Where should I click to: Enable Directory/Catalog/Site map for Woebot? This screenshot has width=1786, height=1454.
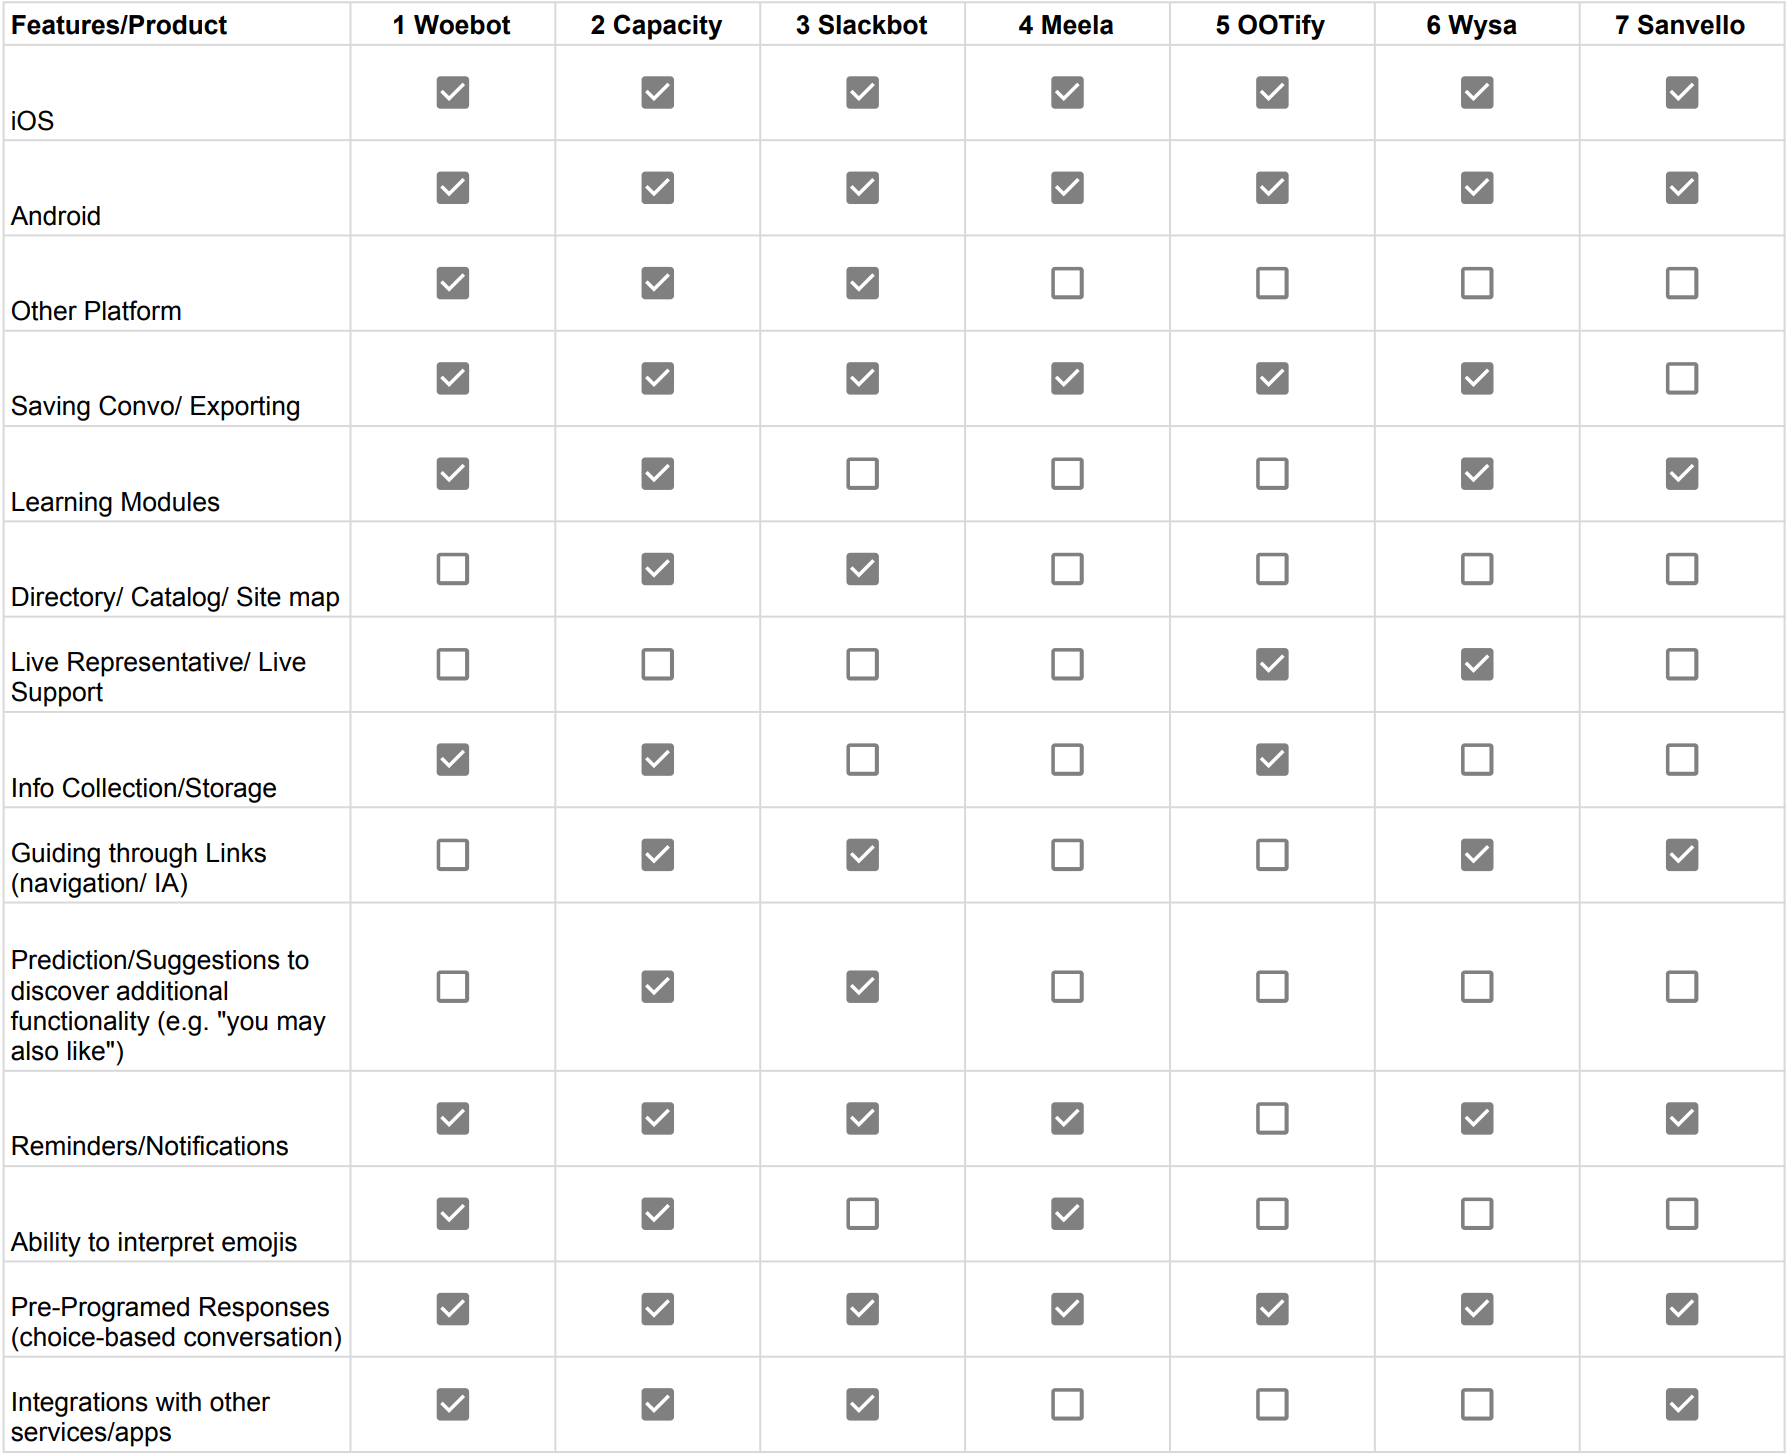453,569
